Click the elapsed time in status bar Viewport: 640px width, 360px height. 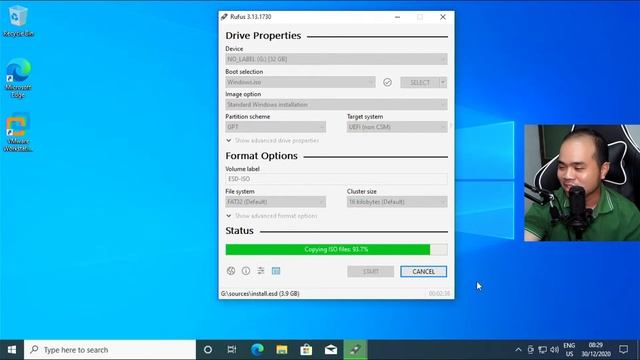(439, 293)
